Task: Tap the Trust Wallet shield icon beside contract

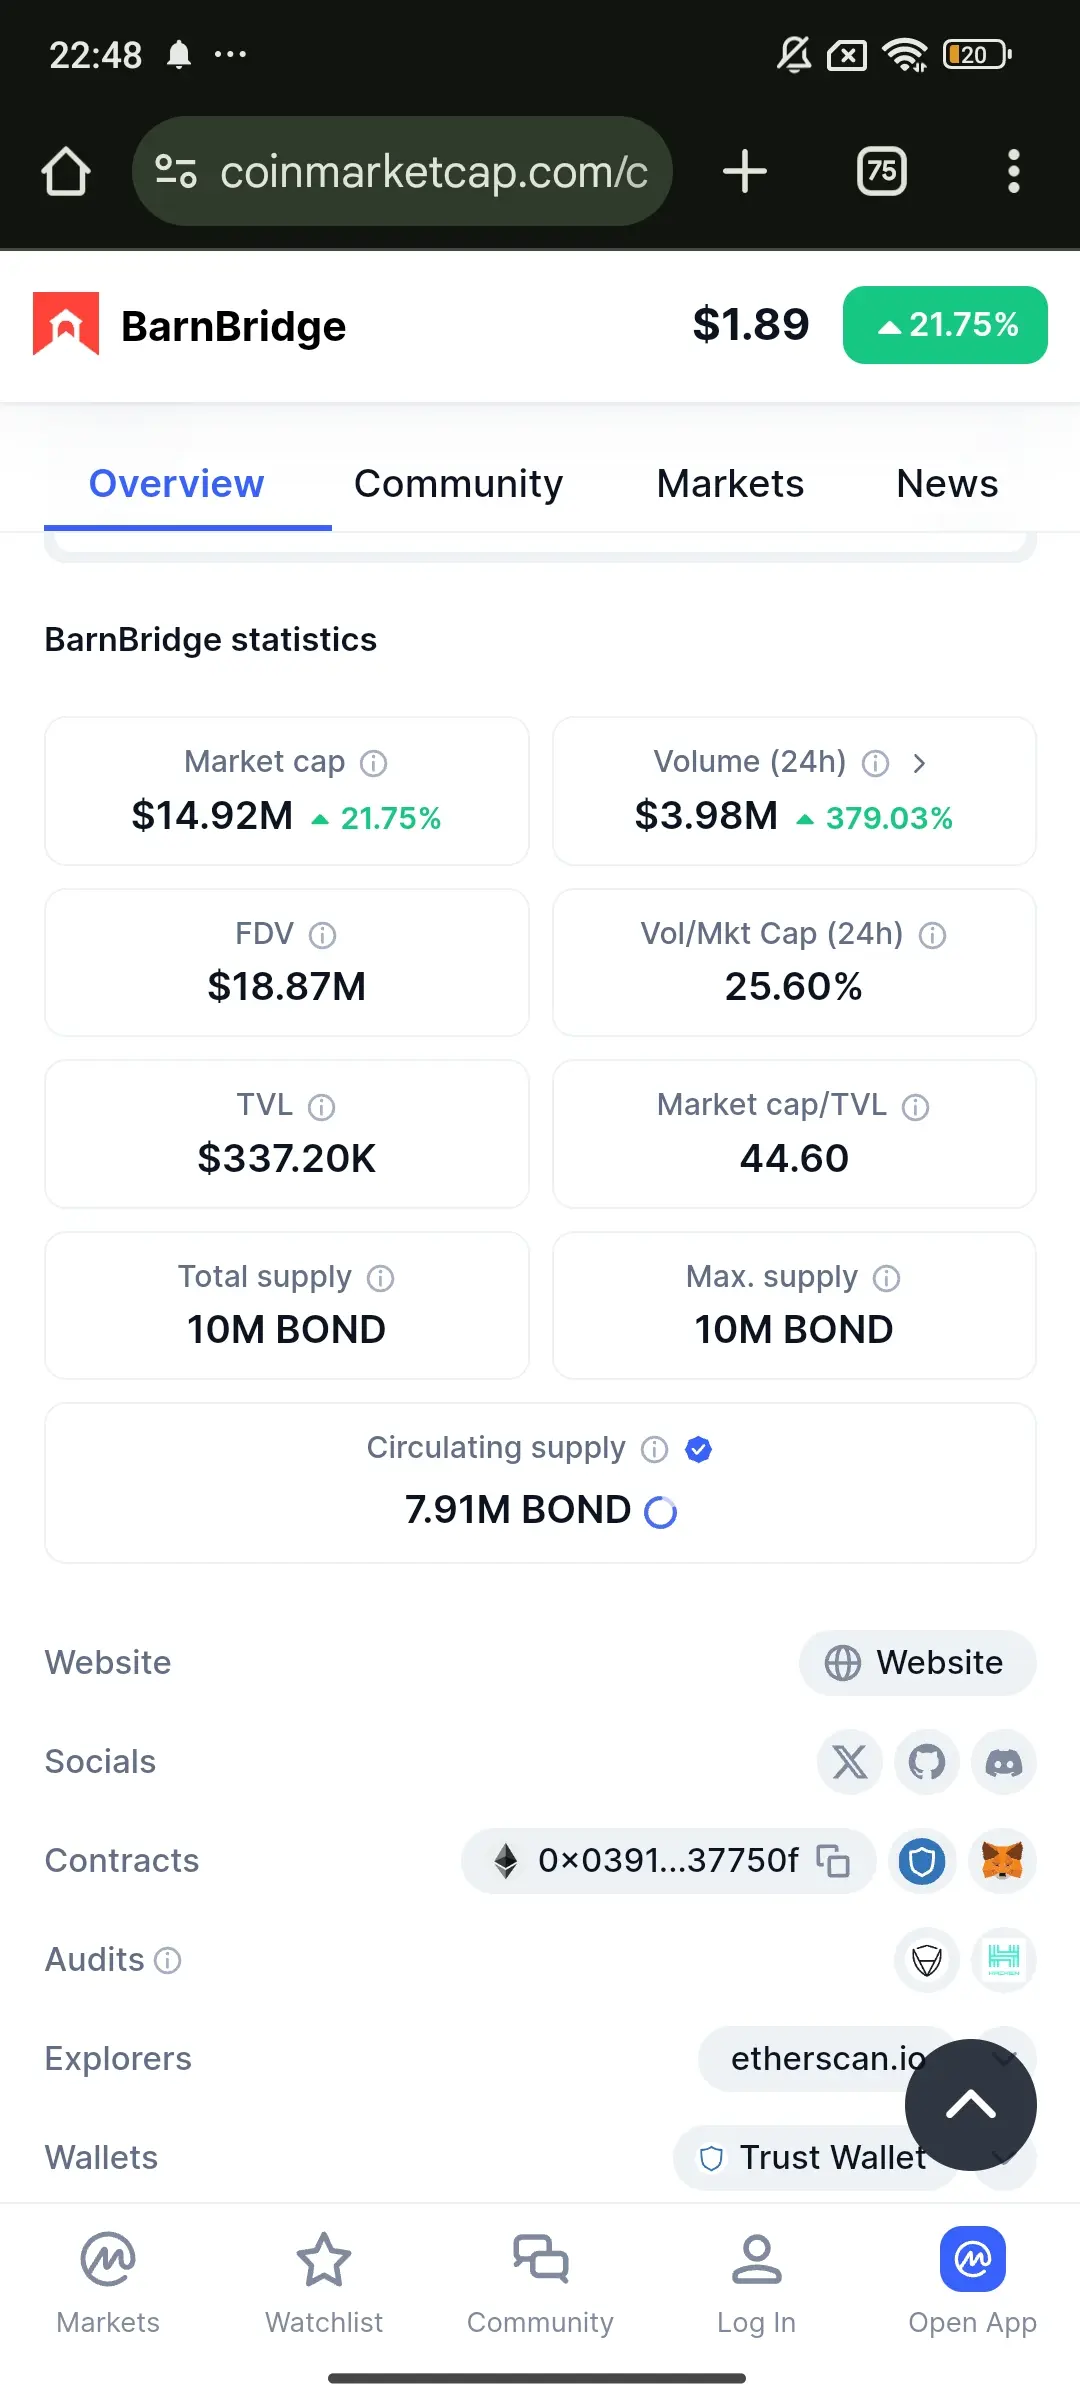Action: coord(922,1861)
